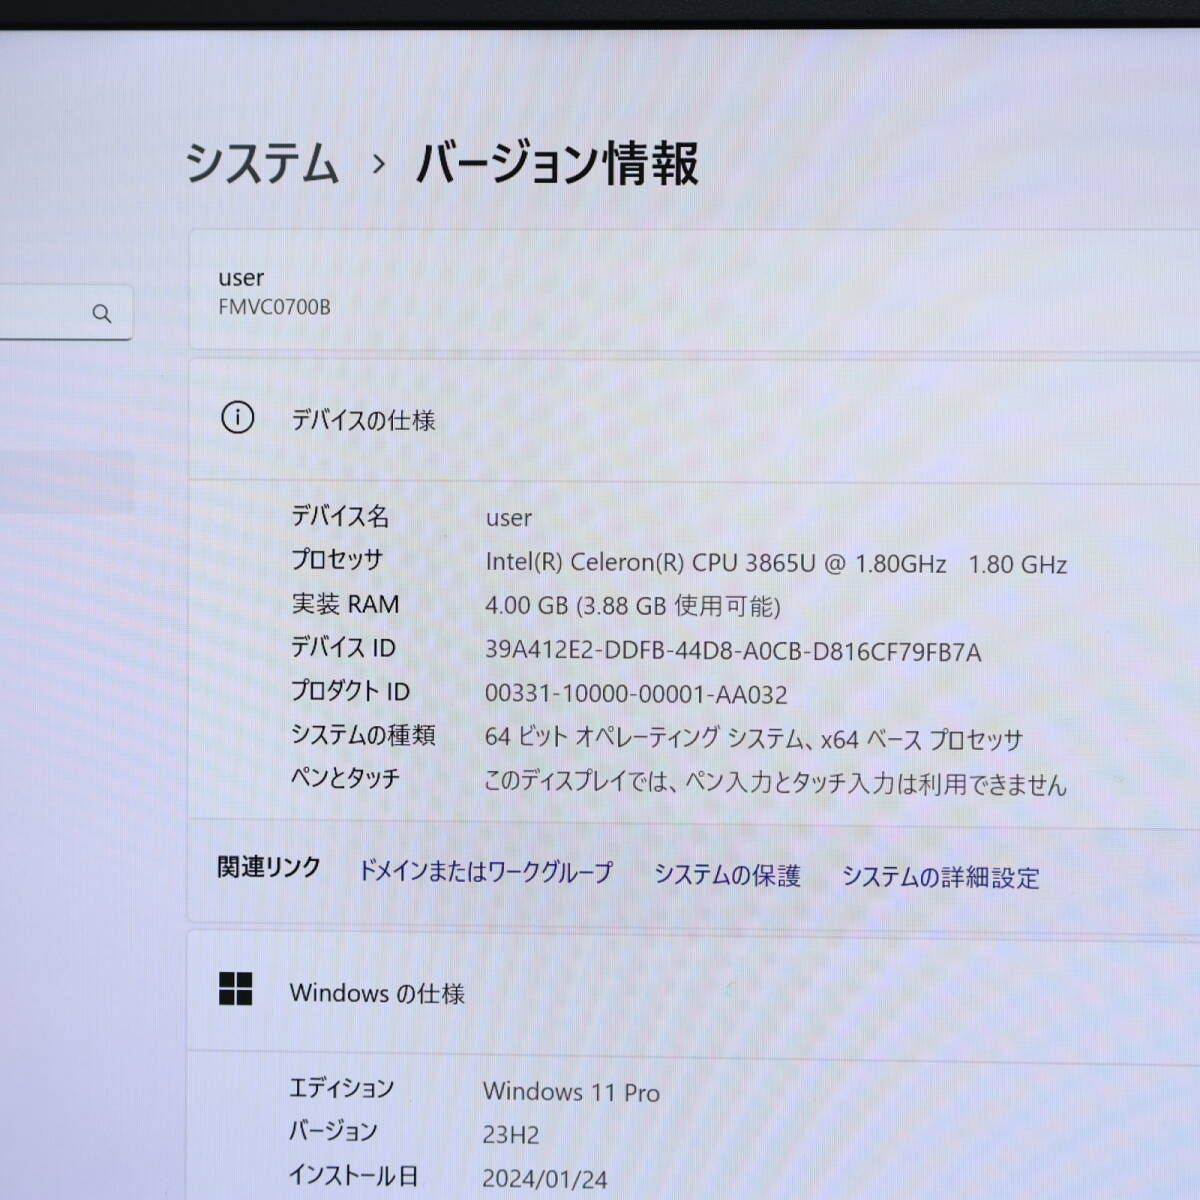This screenshot has height=1200, width=1200.
Task: Select device name value user in specs
Action: (509, 518)
